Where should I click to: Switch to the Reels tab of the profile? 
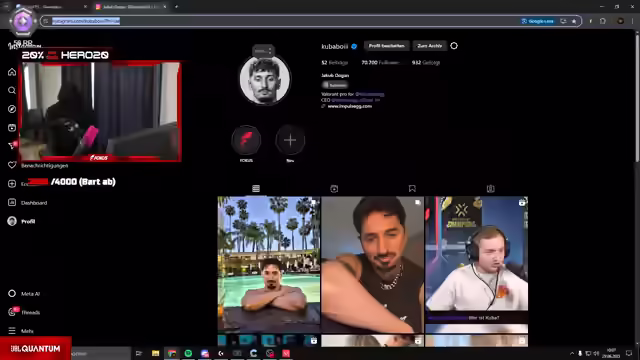coord(334,189)
